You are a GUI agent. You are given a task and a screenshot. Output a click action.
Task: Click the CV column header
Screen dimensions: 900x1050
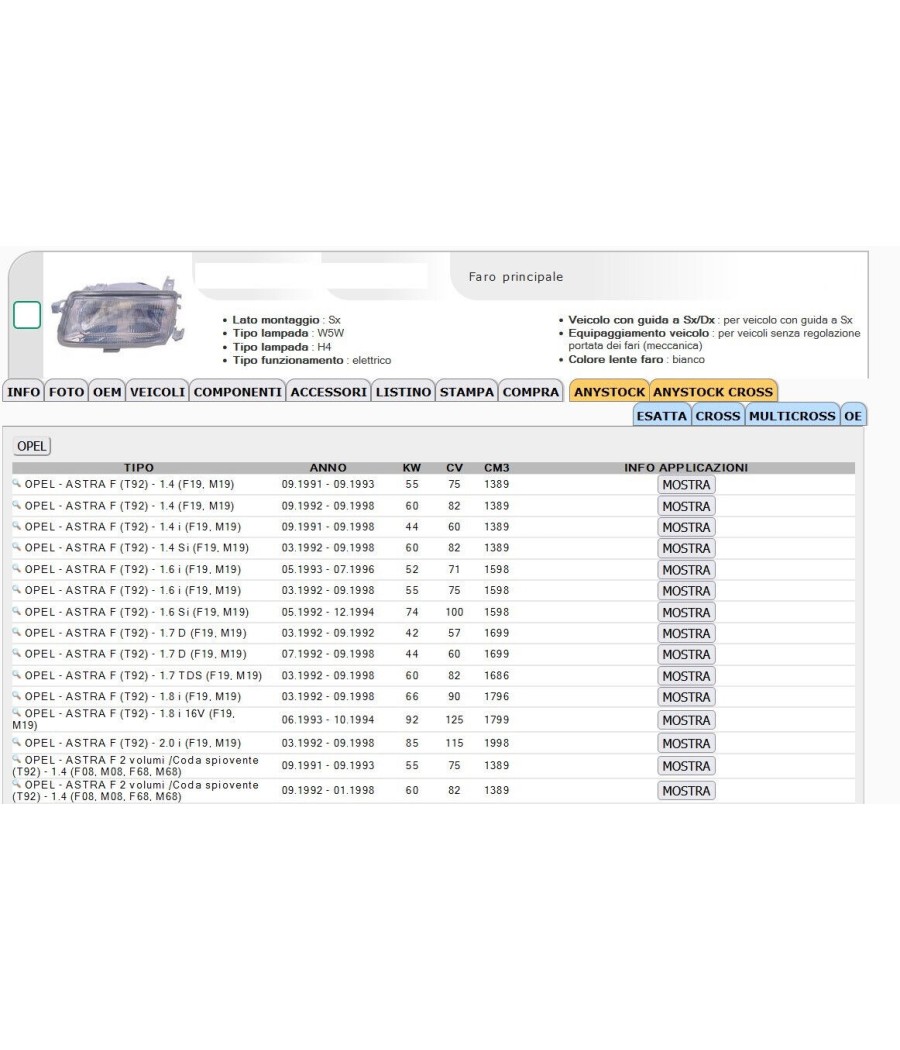pos(455,467)
